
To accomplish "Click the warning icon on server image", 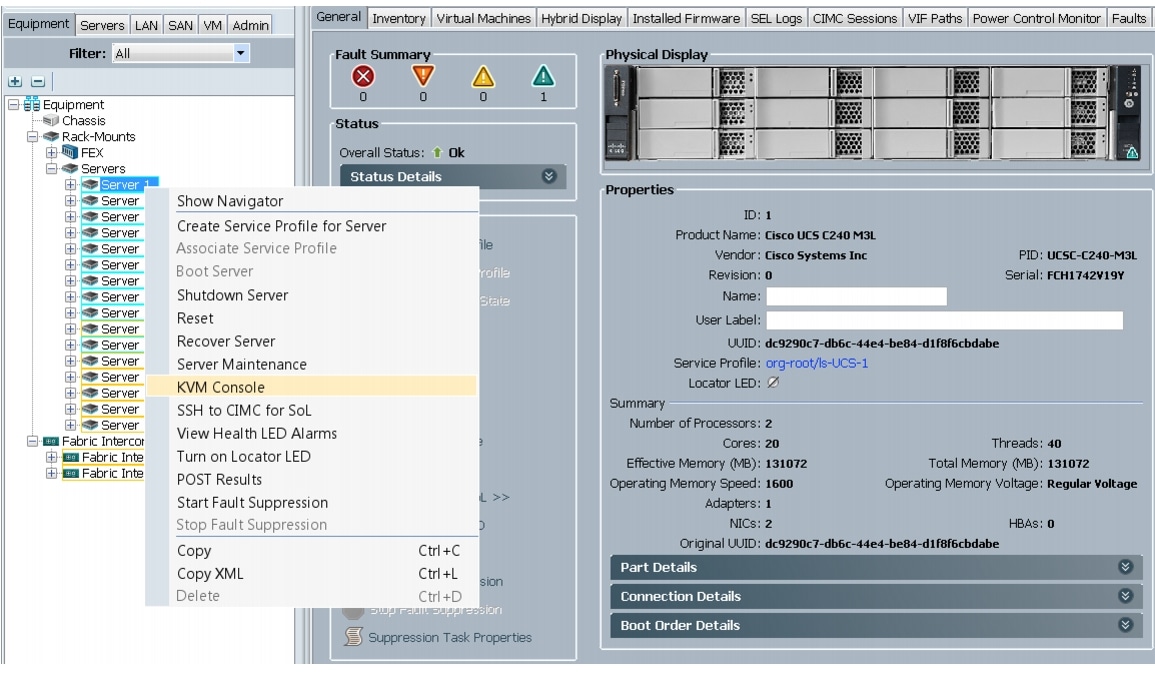I will (x=1132, y=153).
